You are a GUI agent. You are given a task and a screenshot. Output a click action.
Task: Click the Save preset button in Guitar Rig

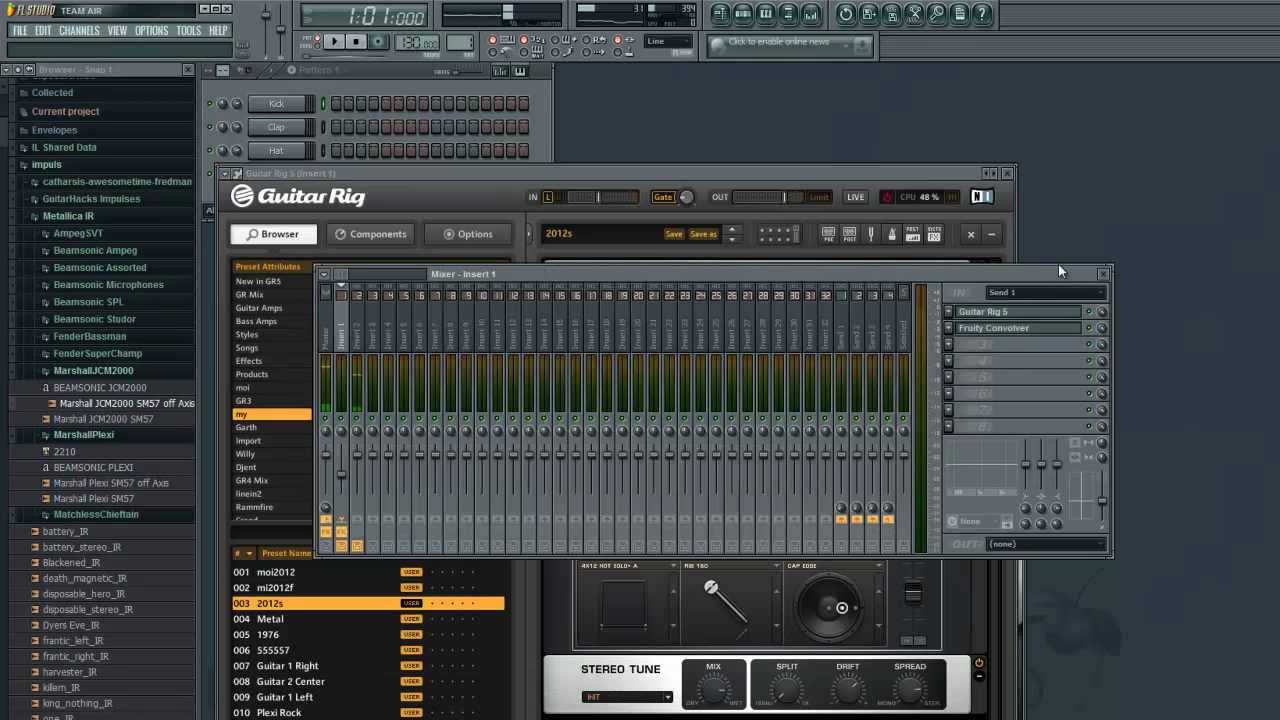[674, 234]
